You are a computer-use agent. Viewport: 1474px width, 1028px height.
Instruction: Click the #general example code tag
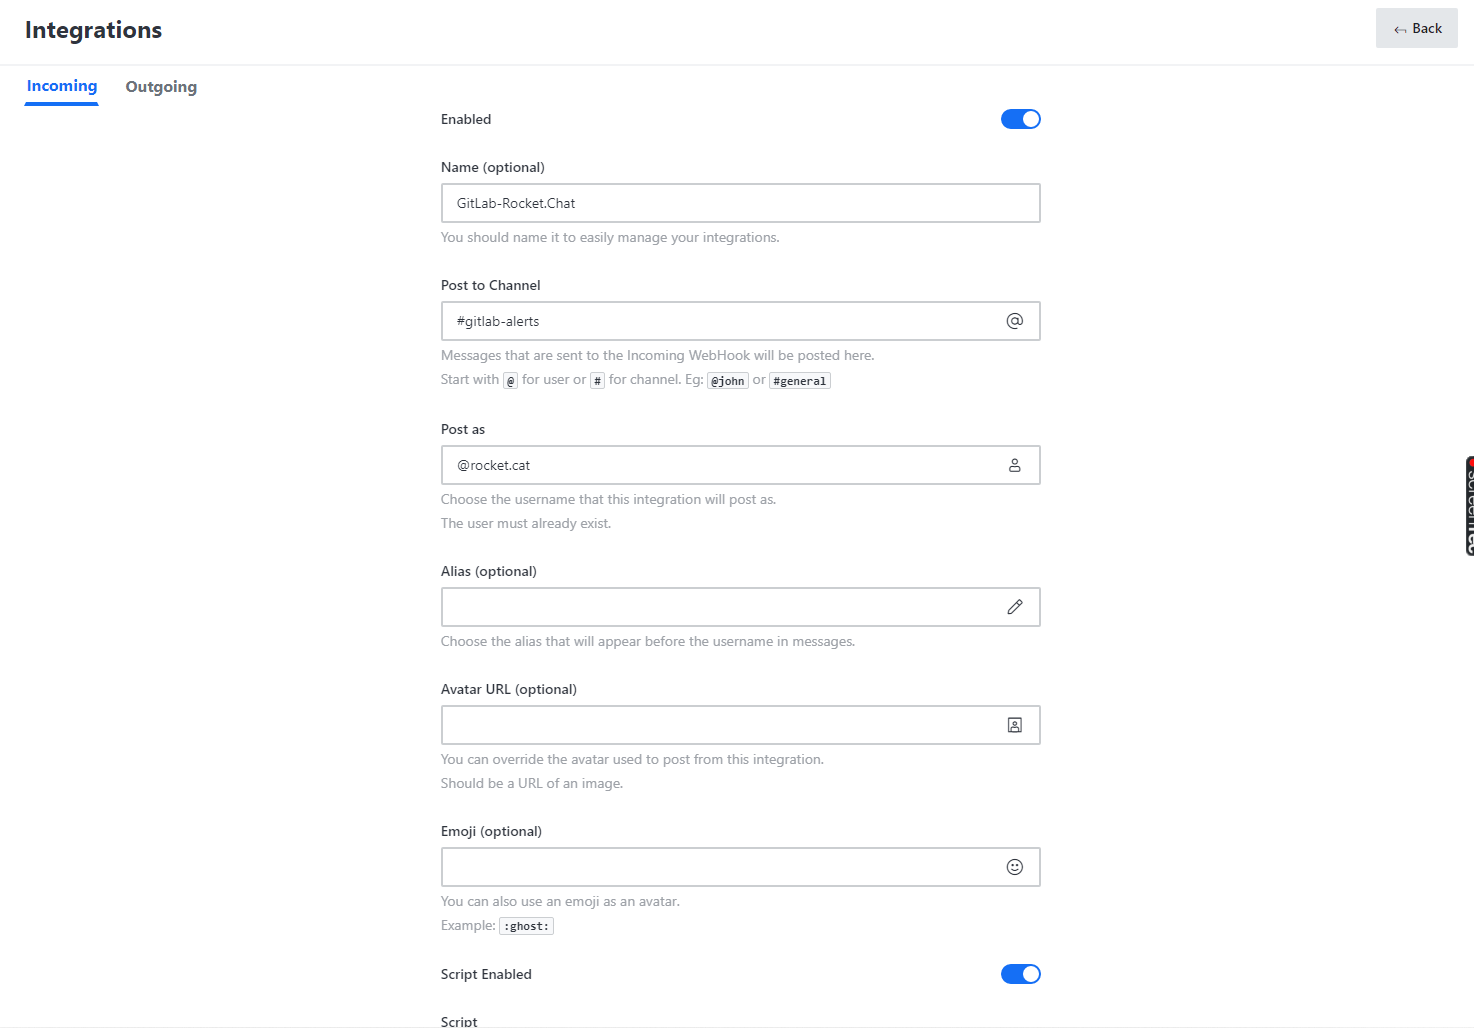click(x=799, y=381)
